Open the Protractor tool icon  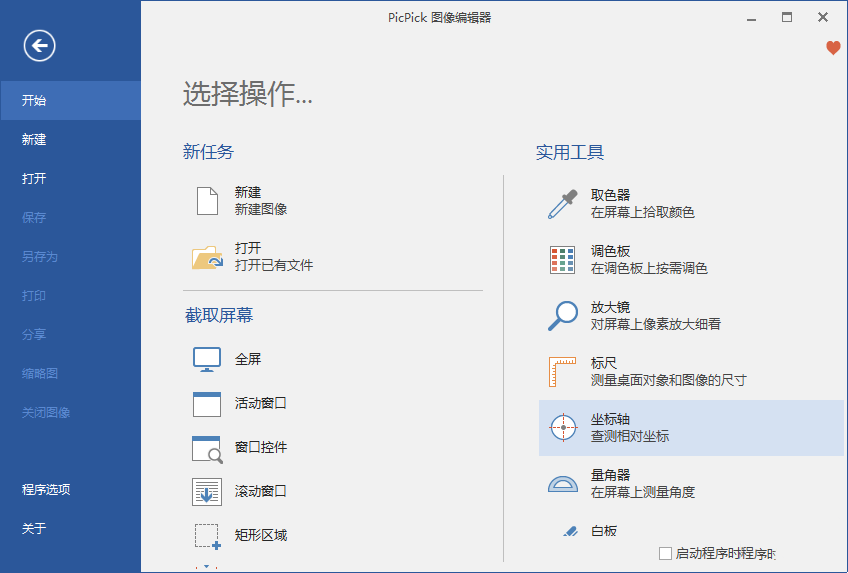tap(563, 484)
